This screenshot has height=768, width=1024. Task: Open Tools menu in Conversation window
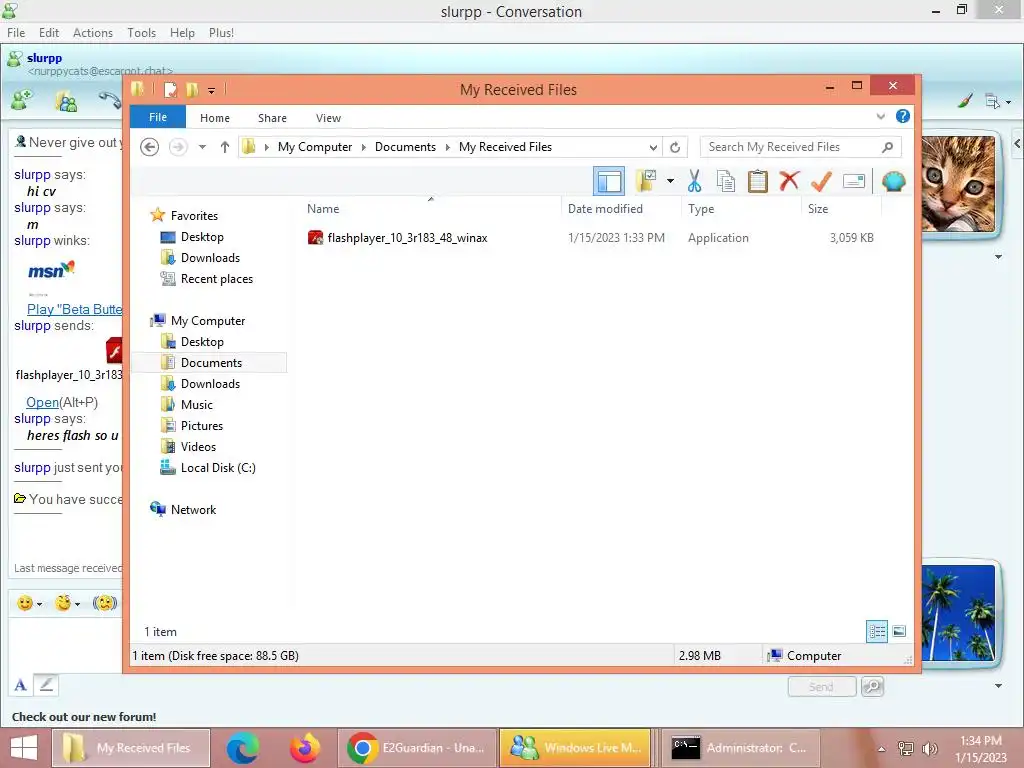coord(141,33)
